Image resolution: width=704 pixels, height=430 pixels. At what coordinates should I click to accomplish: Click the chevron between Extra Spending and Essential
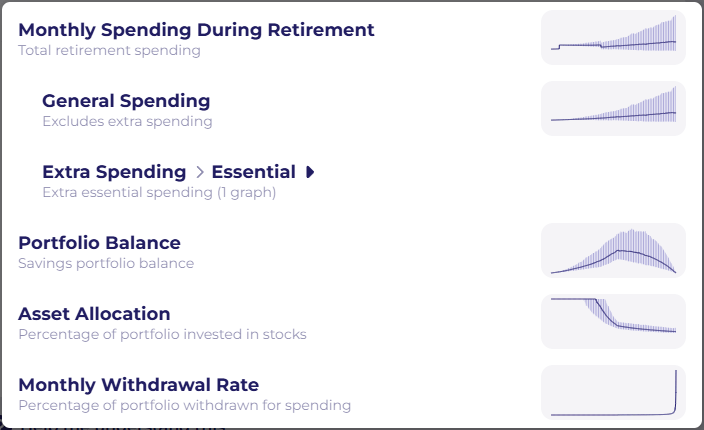(199, 172)
